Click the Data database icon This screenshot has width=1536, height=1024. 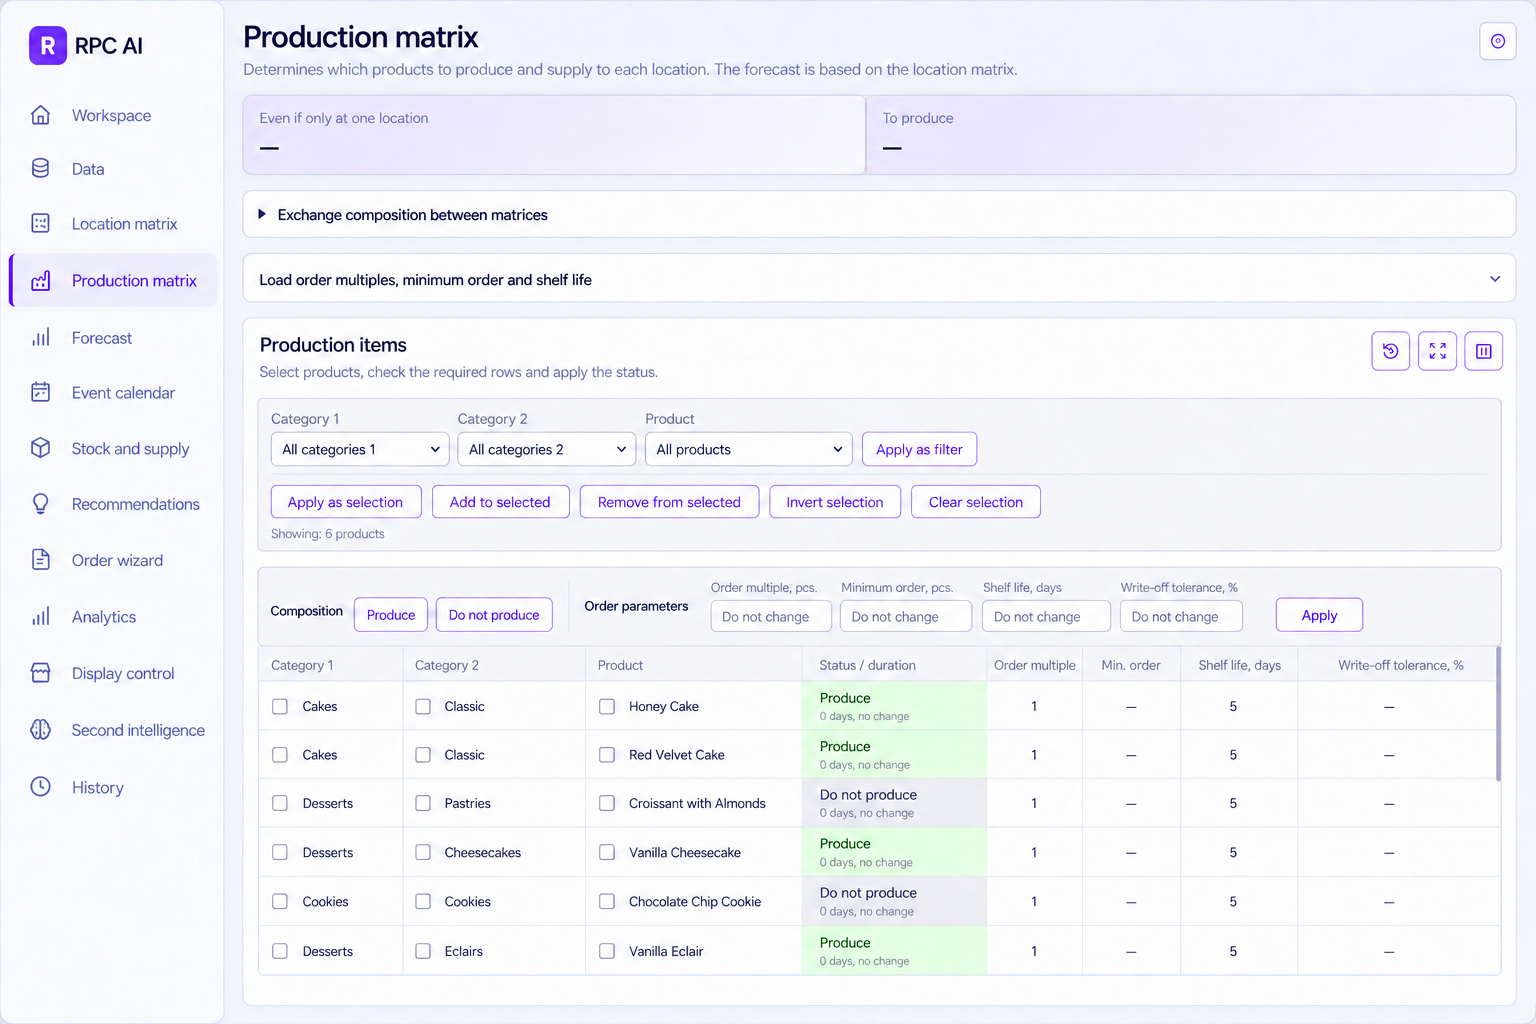(x=41, y=168)
